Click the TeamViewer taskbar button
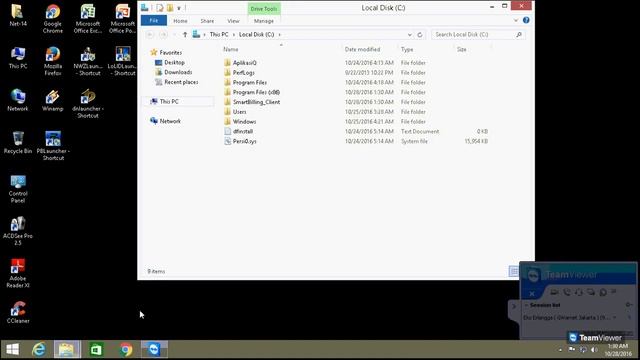Image resolution: width=640 pixels, height=360 pixels. (x=154, y=349)
